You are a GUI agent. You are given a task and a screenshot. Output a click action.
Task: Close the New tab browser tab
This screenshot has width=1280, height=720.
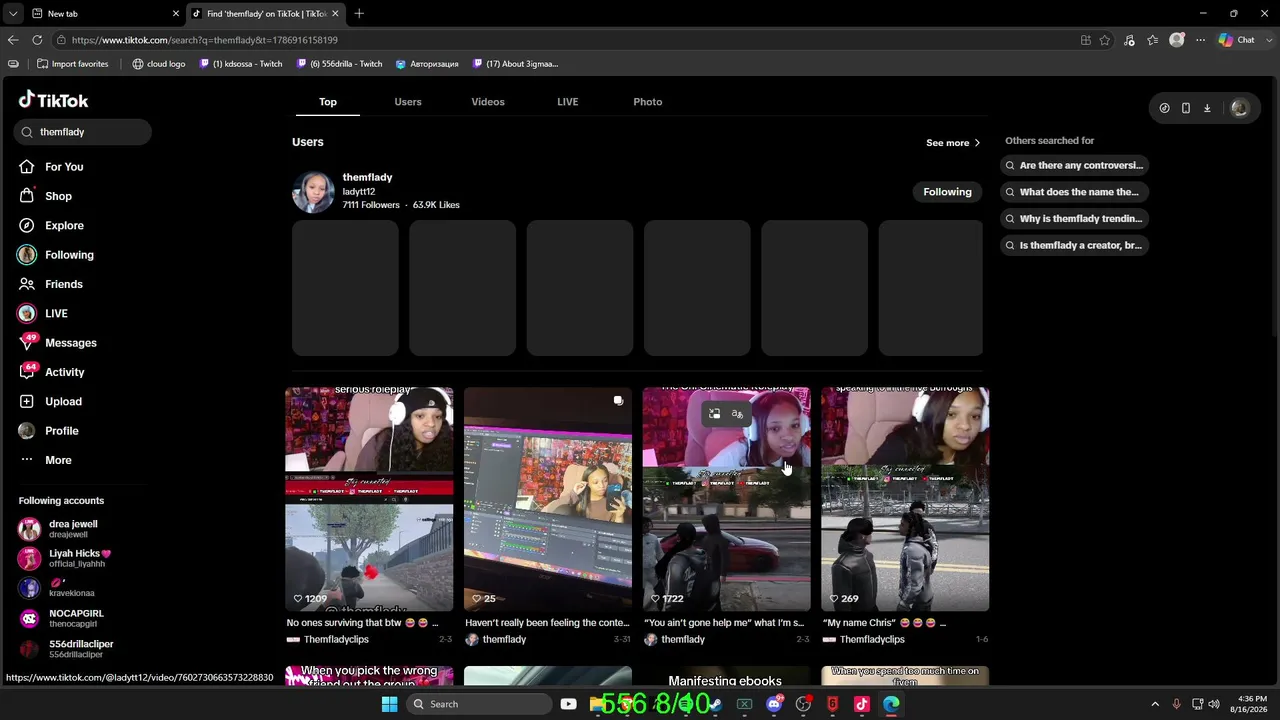tap(176, 13)
